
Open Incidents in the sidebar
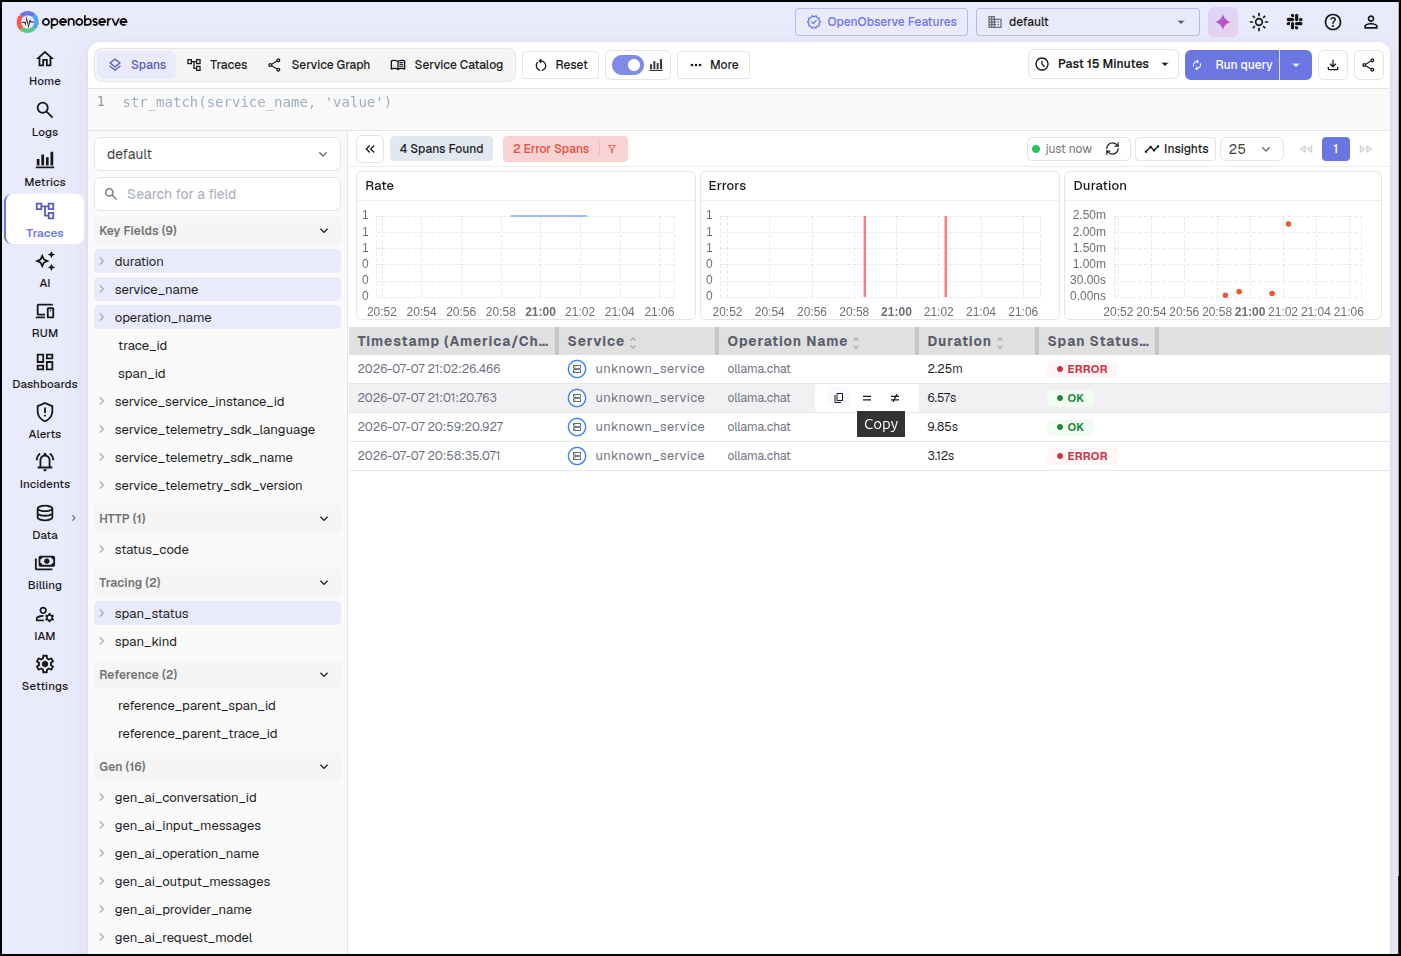(44, 471)
